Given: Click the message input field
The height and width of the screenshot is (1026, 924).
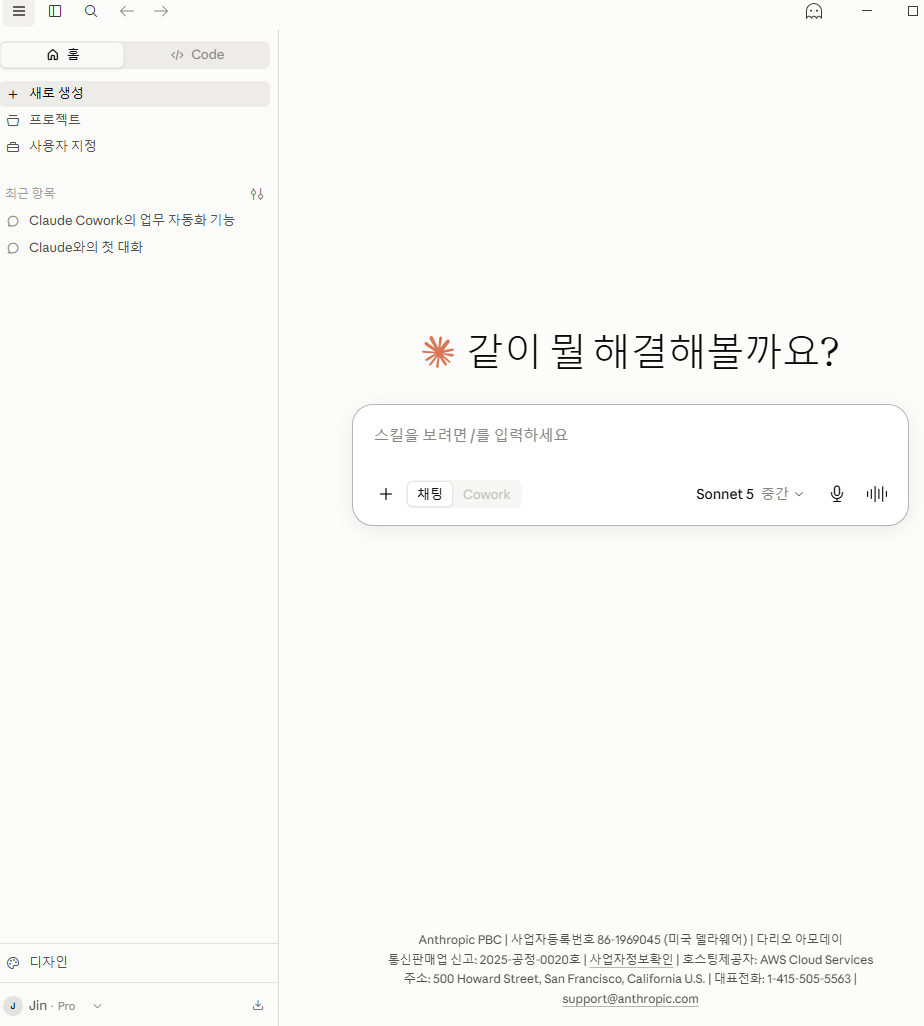Looking at the screenshot, I should [x=630, y=436].
